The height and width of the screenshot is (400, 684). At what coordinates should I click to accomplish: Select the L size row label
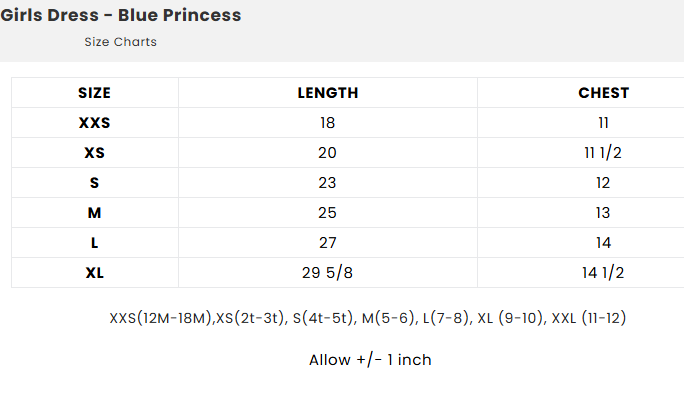pyautogui.click(x=95, y=243)
